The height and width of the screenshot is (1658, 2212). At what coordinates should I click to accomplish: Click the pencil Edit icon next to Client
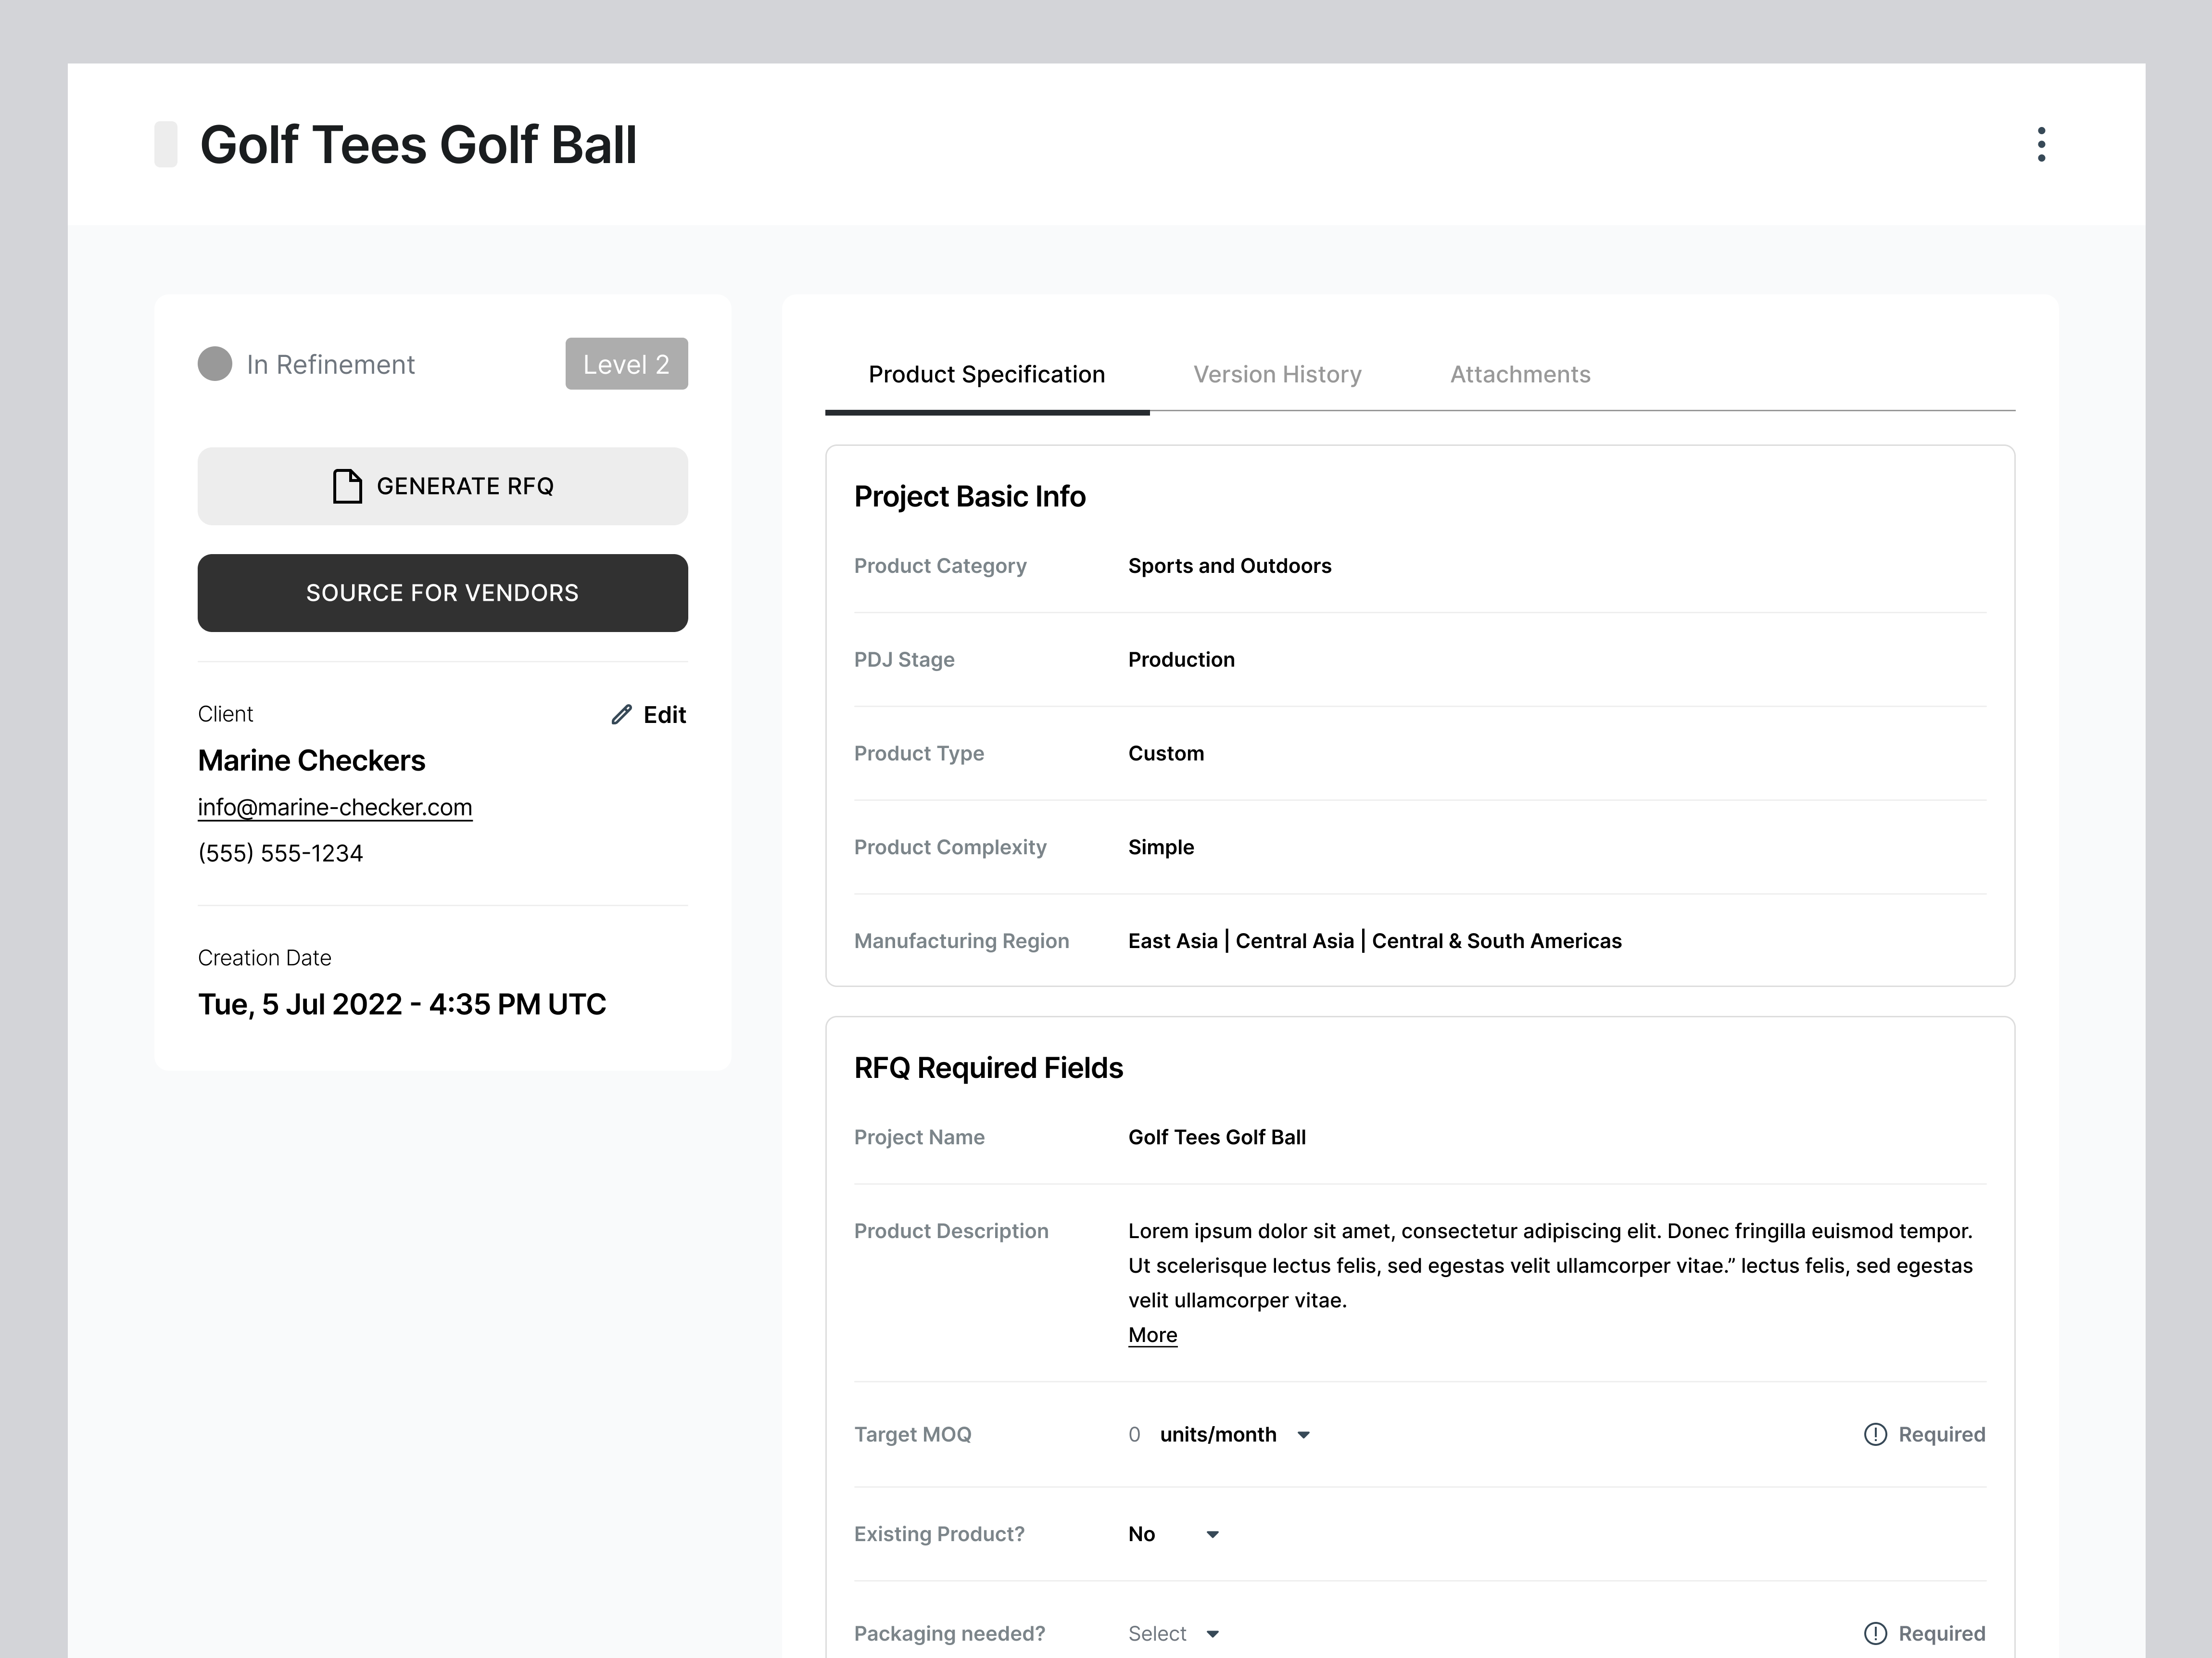point(622,714)
